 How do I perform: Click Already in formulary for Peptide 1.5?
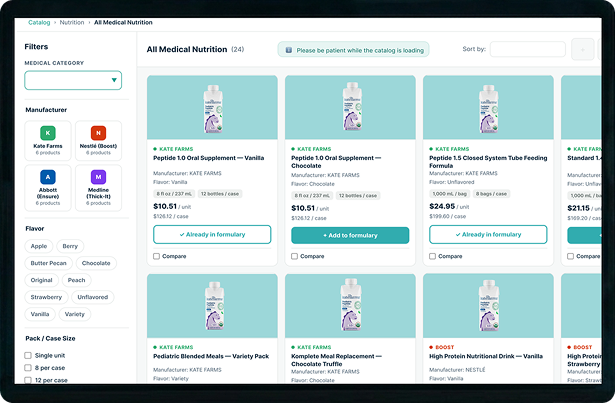pos(488,234)
